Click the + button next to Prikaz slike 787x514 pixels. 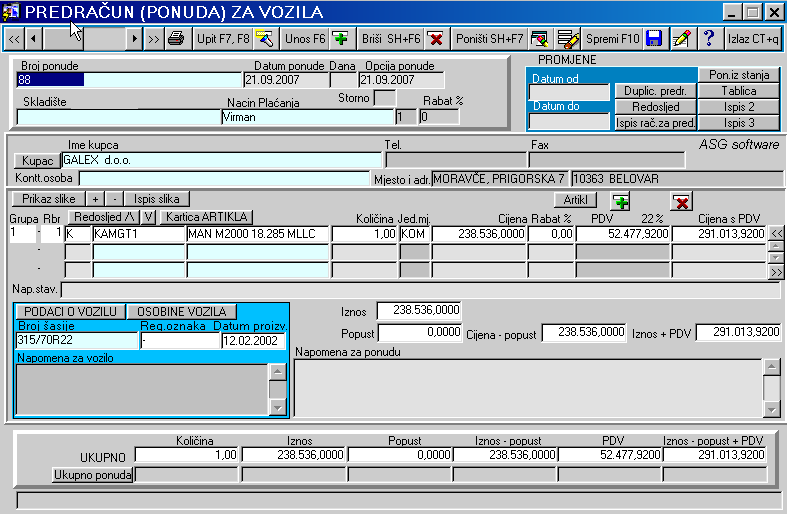[95, 199]
